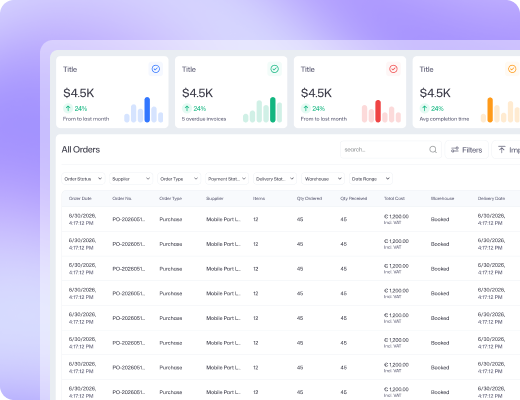Image resolution: width=520 pixels, height=400 pixels.
Task: Sort by the Delivery Date column header
Action: (x=491, y=198)
